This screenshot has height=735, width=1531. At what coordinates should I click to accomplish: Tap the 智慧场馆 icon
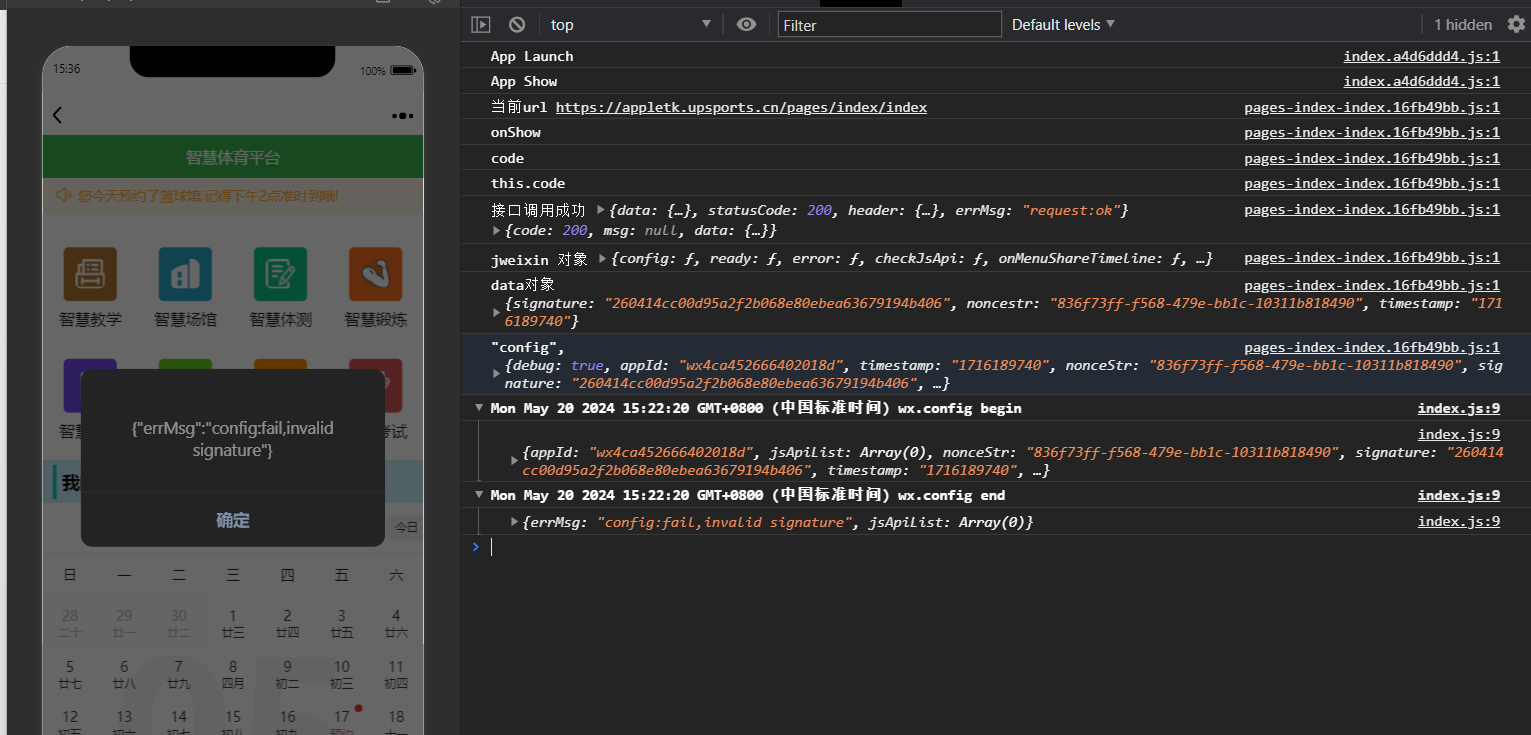(185, 274)
